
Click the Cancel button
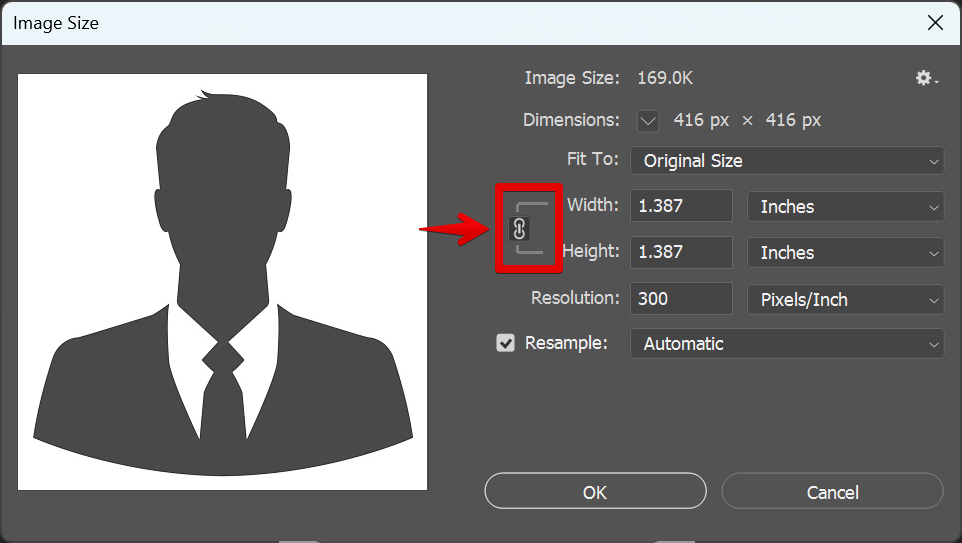[832, 491]
